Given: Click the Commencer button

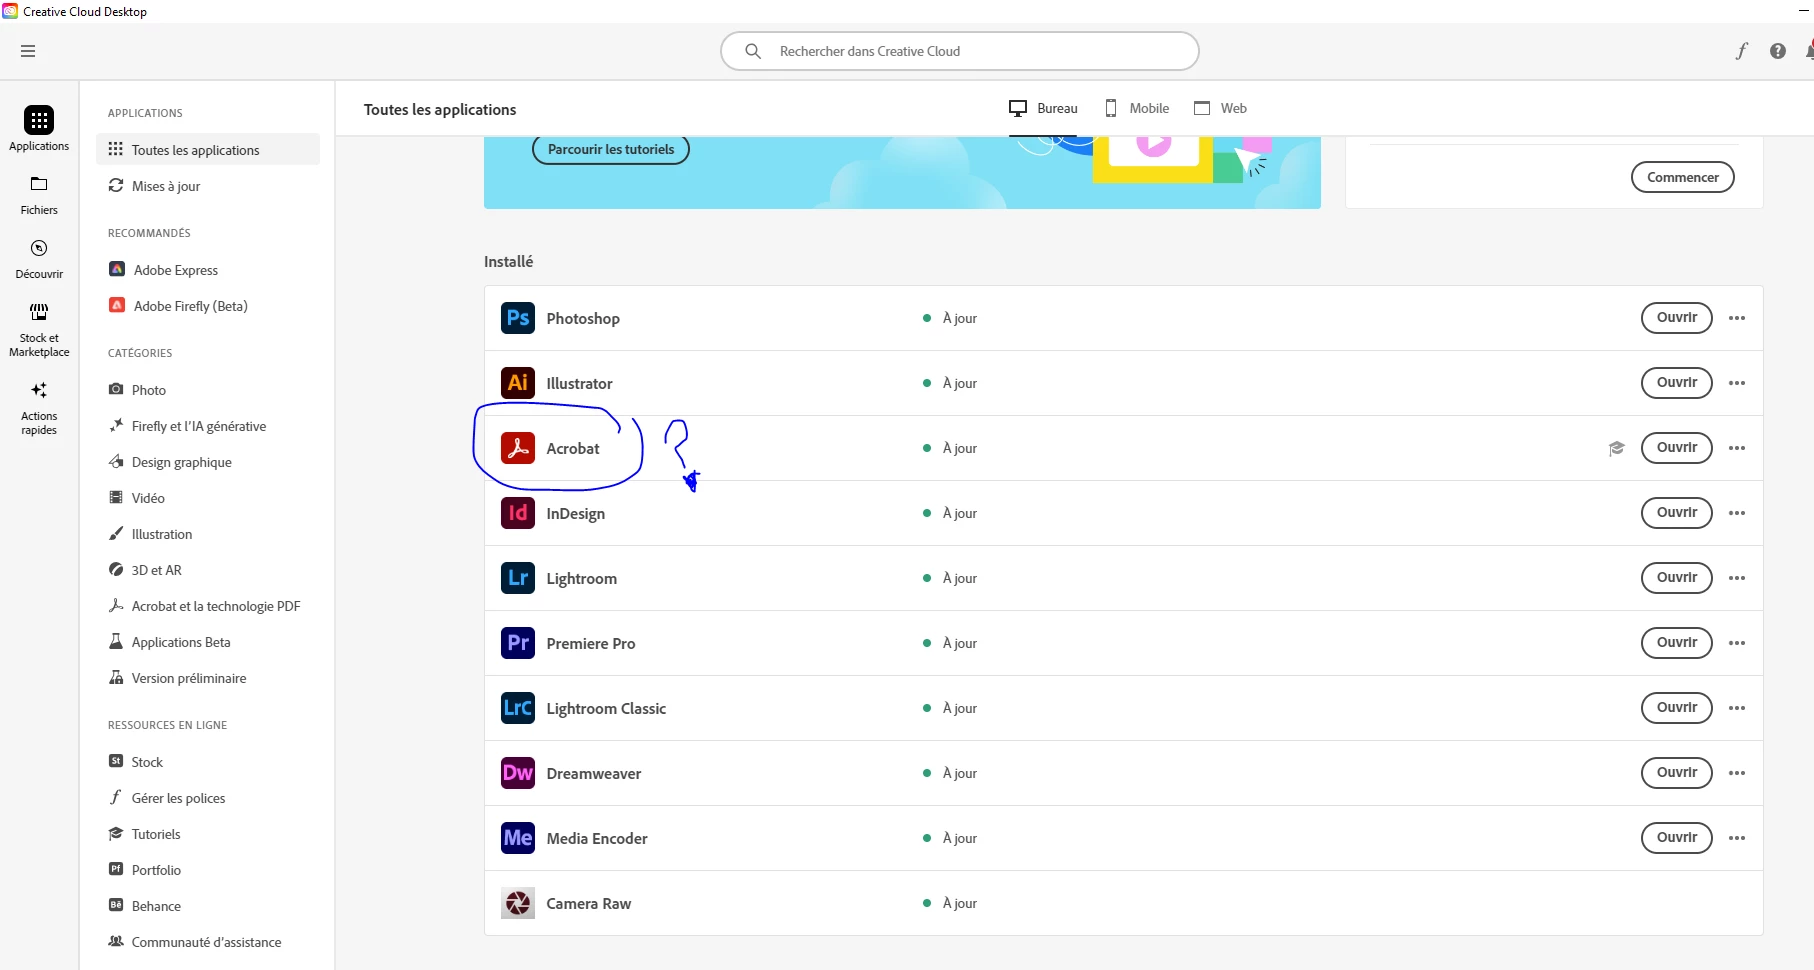Looking at the screenshot, I should point(1683,177).
